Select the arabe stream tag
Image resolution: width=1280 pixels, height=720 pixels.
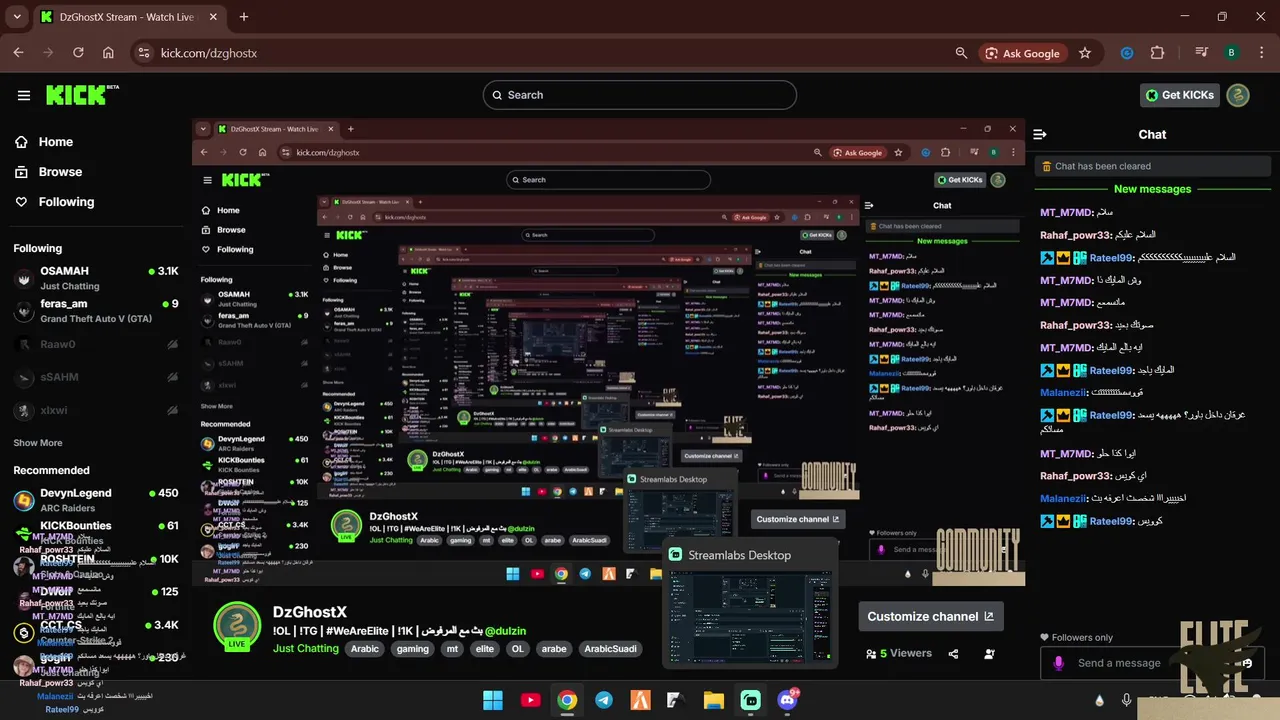tap(553, 649)
